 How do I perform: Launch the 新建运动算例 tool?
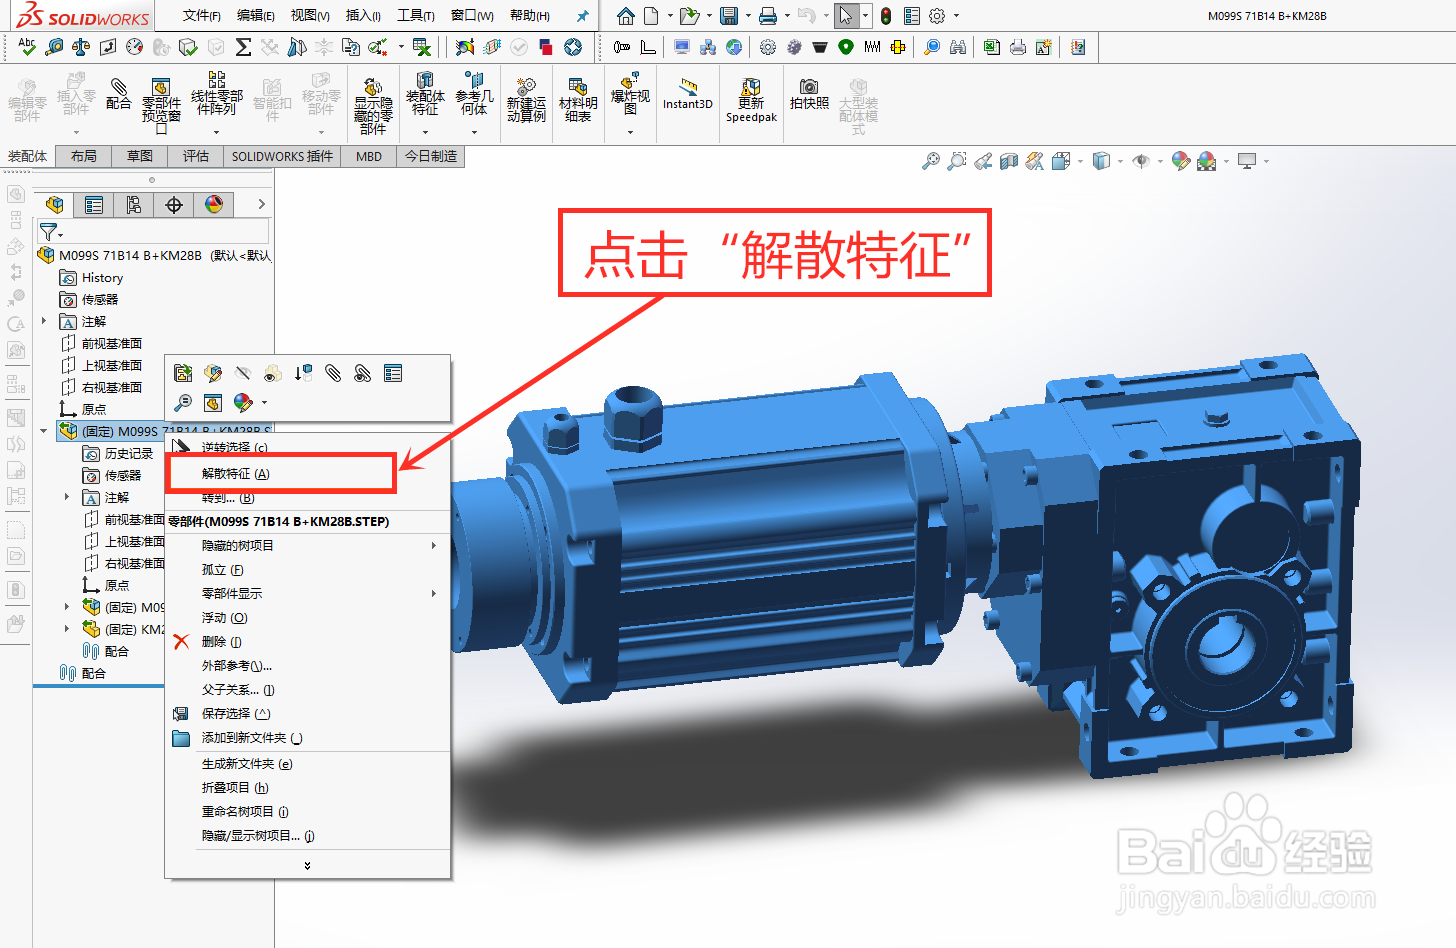coord(526,100)
